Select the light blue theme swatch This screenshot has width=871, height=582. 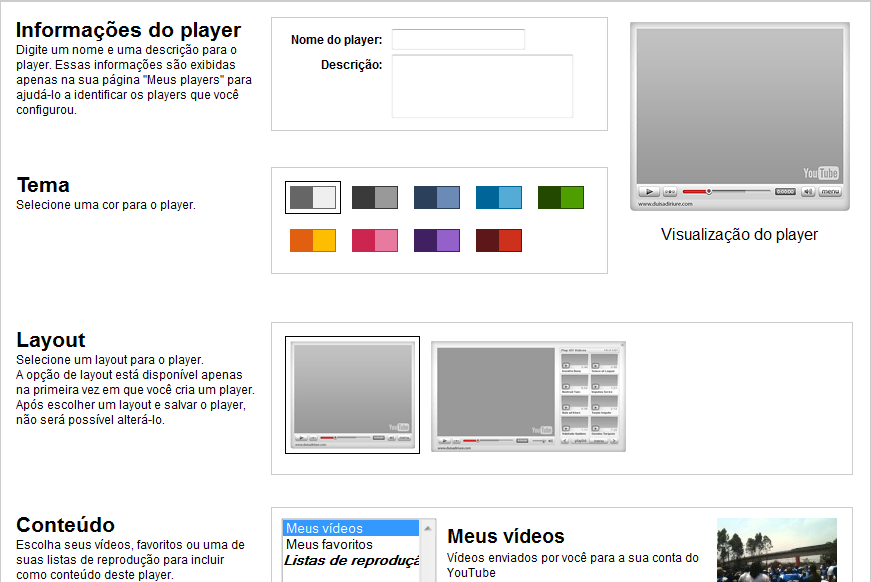499,198
